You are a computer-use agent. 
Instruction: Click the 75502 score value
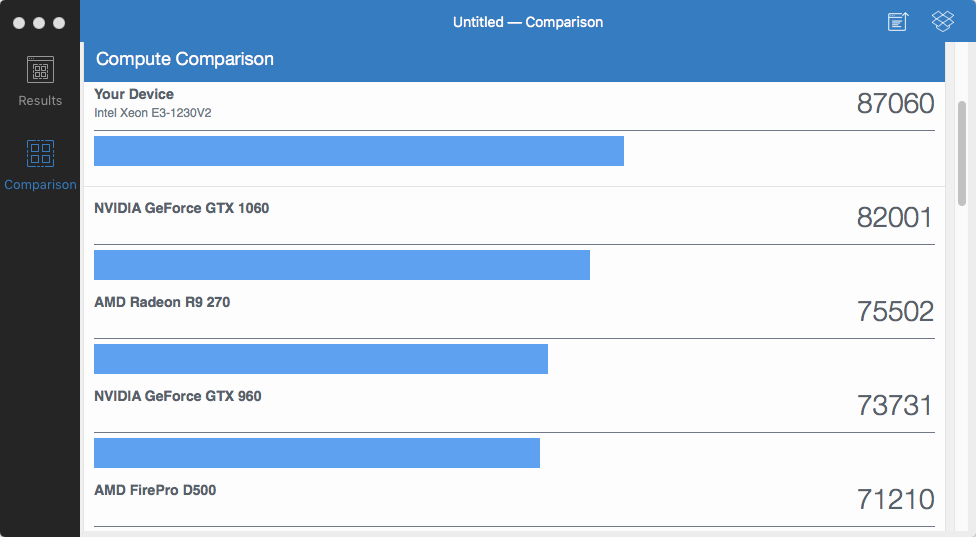895,312
